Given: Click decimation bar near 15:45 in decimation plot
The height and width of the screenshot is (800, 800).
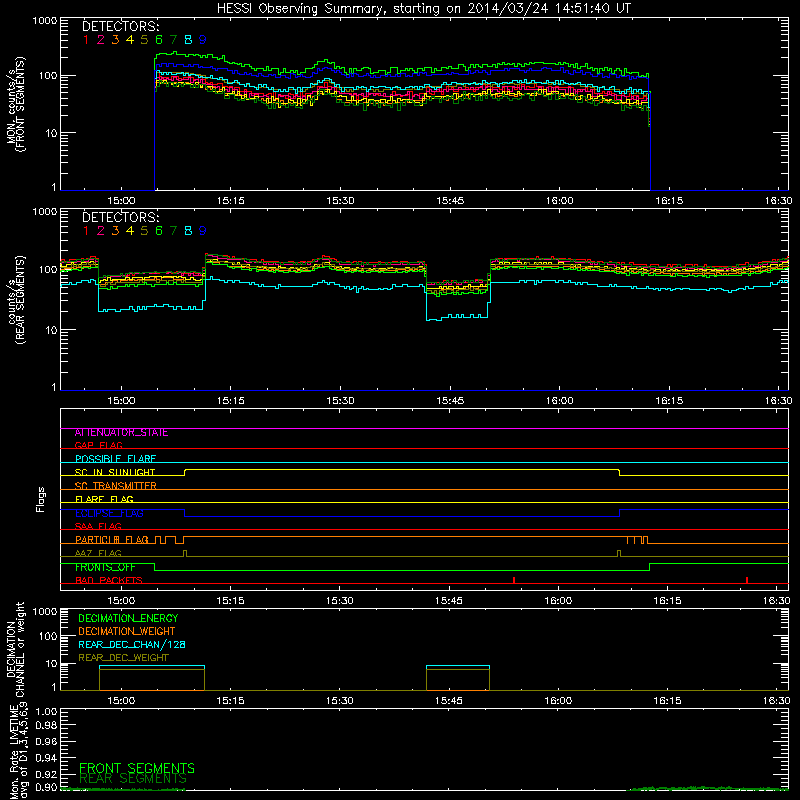Looking at the screenshot, I should (458, 678).
